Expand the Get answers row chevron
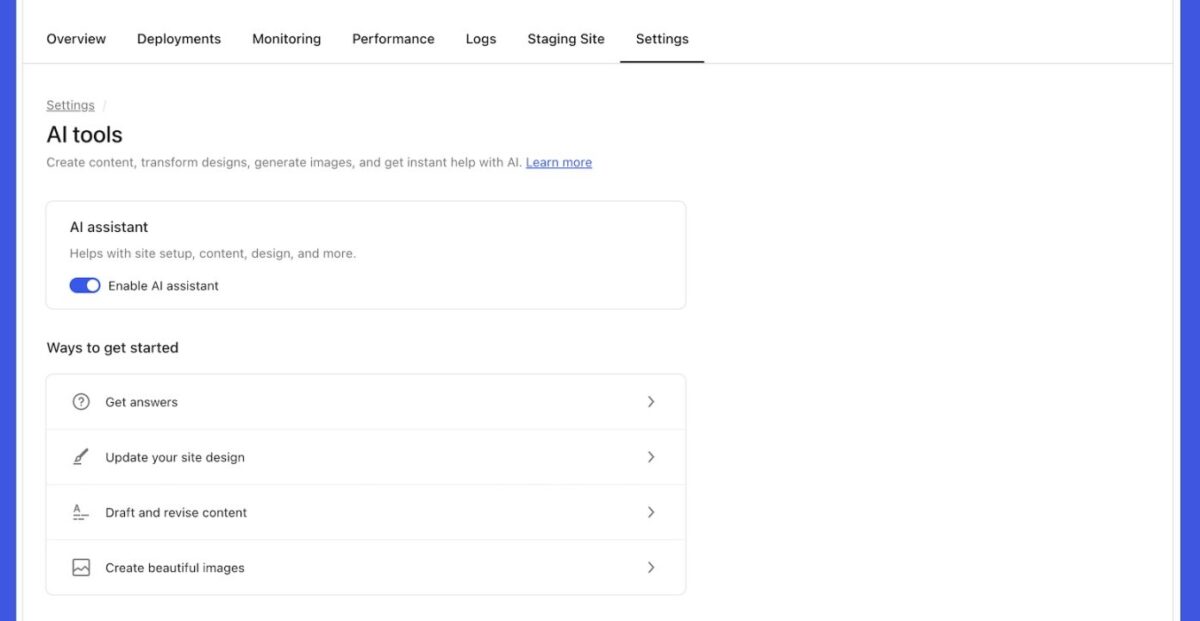 651,401
